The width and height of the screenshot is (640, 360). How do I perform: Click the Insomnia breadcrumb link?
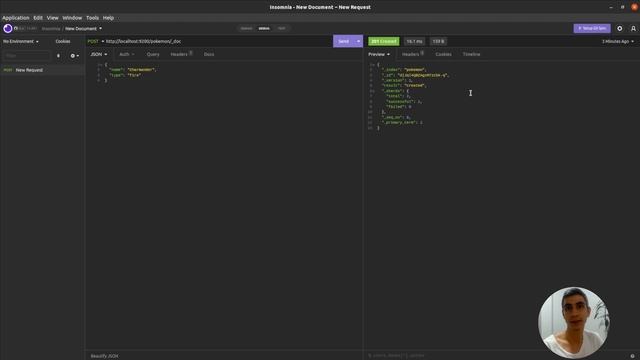(x=51, y=29)
